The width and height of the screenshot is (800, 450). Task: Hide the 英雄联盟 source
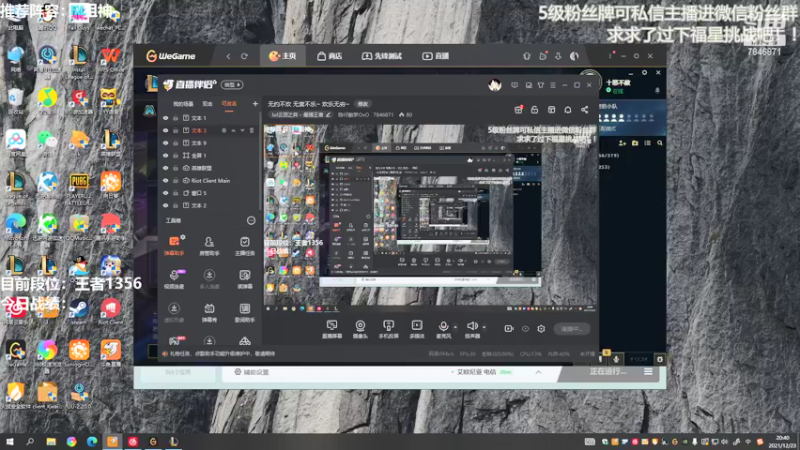165,168
